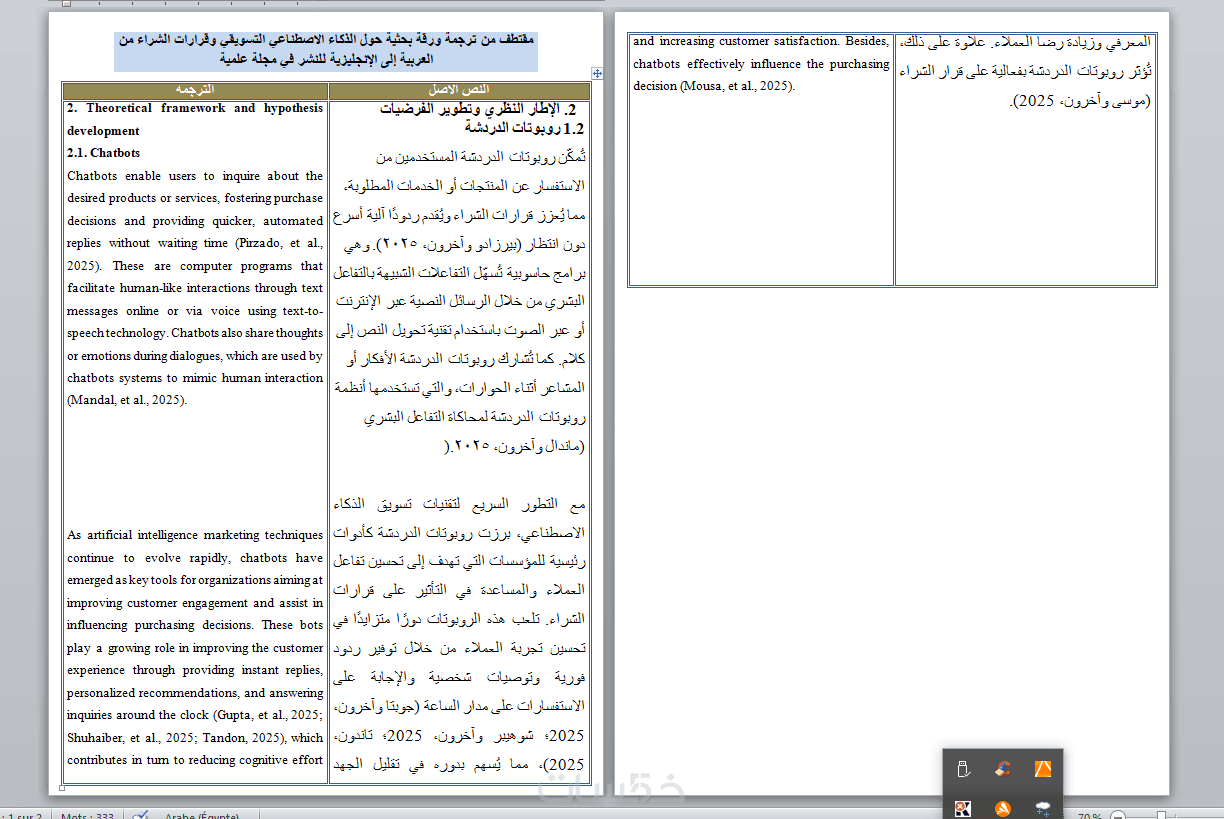Viewport: 1224px width, 819px height.
Task: Click the table resize handle at bottom-left
Action: click(64, 788)
